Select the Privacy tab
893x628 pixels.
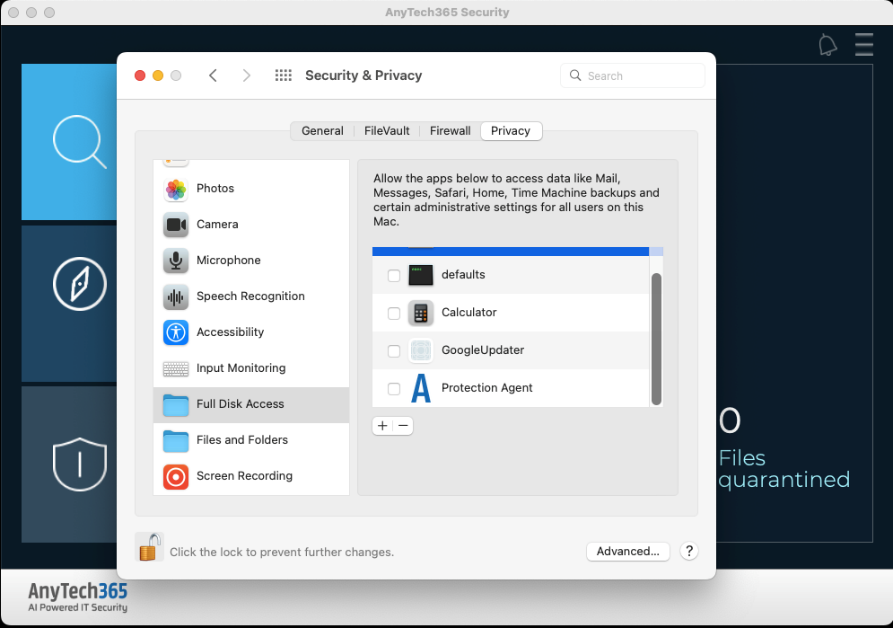pyautogui.click(x=511, y=131)
